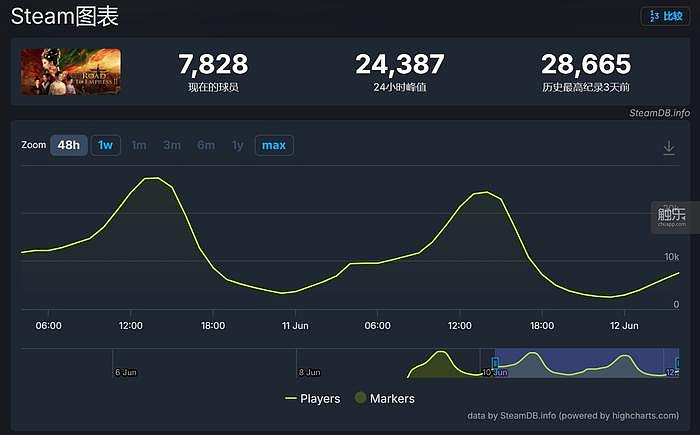Click the chart download icon
This screenshot has height=435, width=700.
tap(669, 147)
